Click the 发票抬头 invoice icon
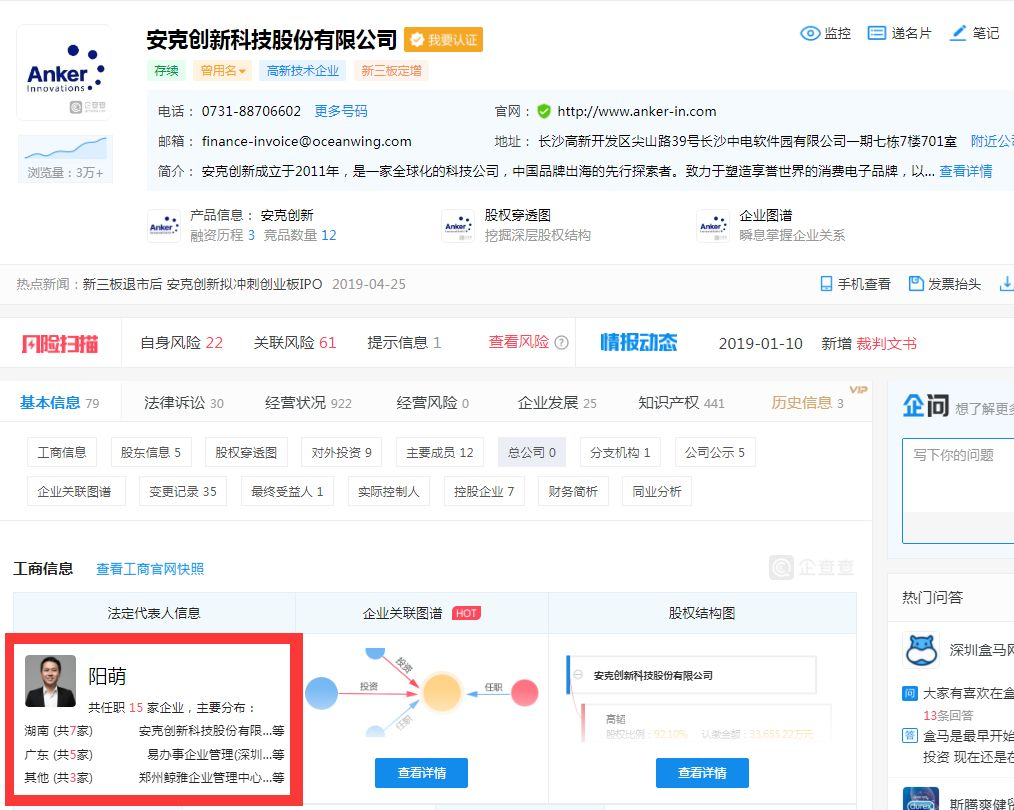Screen dimensions: 1014x810 (915, 284)
